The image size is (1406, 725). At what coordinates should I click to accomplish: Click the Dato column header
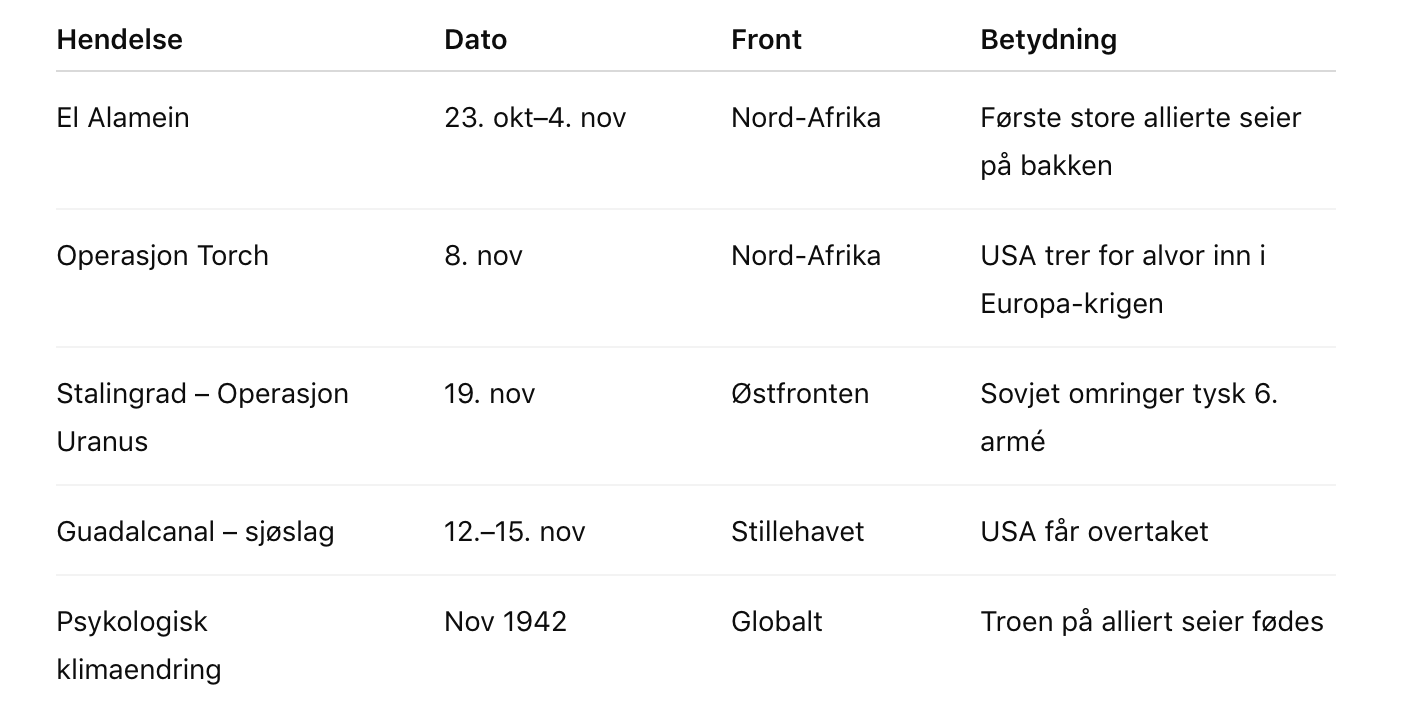(475, 39)
